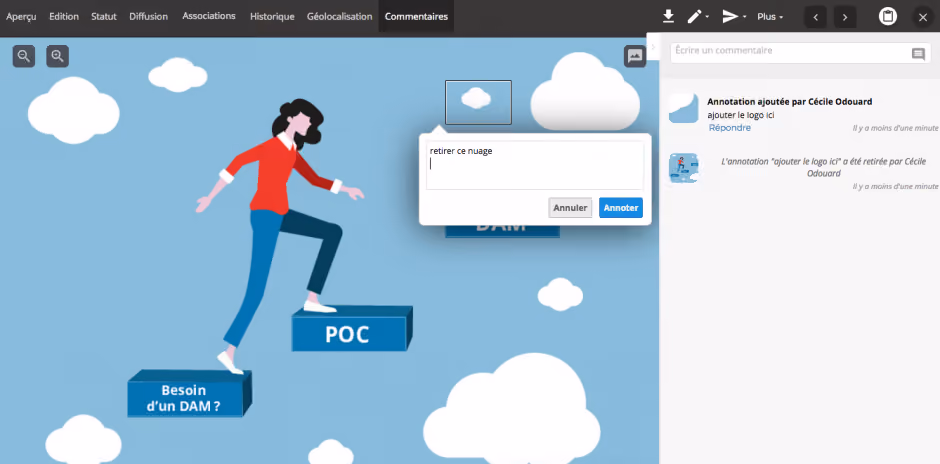The image size is (940, 464).
Task: Click the image thumbnail beside retired annotation message
Action: tap(684, 168)
